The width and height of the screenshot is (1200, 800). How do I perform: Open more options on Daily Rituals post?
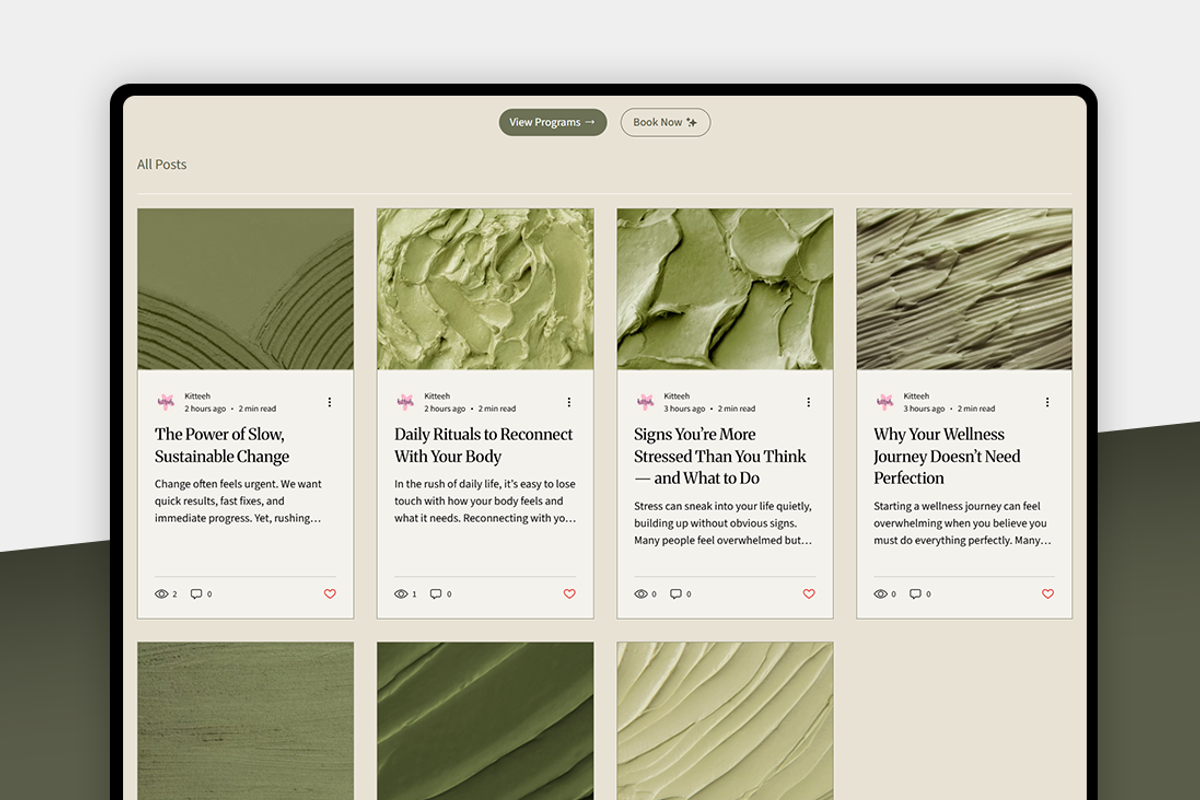click(x=569, y=402)
